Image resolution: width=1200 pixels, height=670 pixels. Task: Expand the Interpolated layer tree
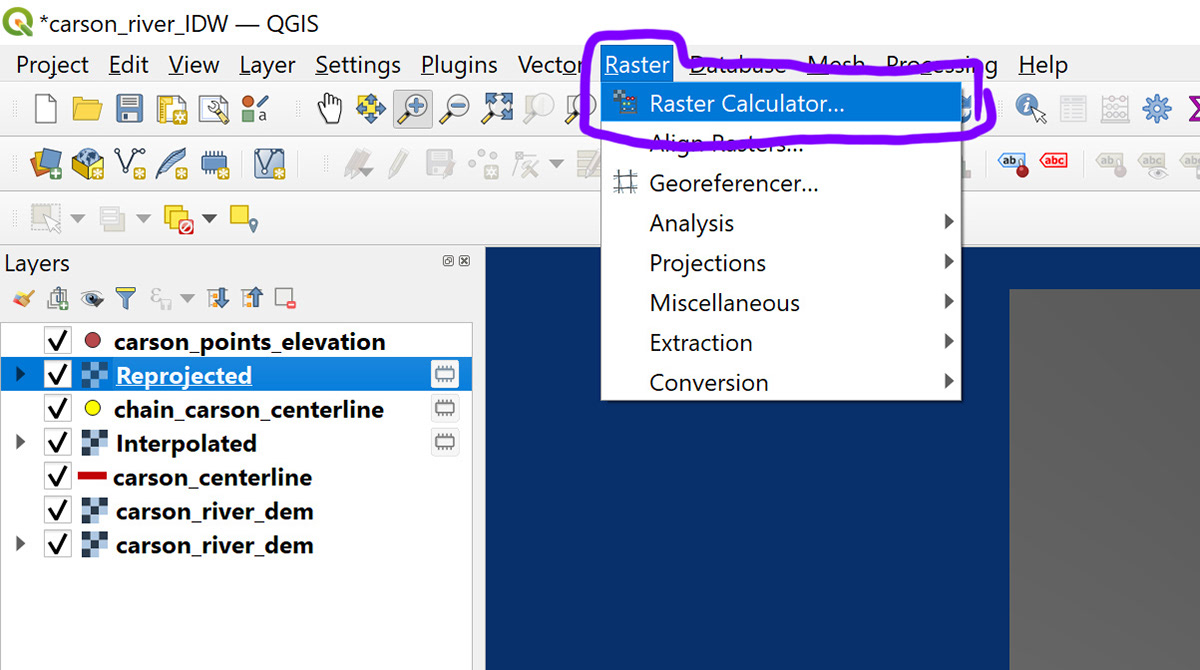click(x=21, y=443)
